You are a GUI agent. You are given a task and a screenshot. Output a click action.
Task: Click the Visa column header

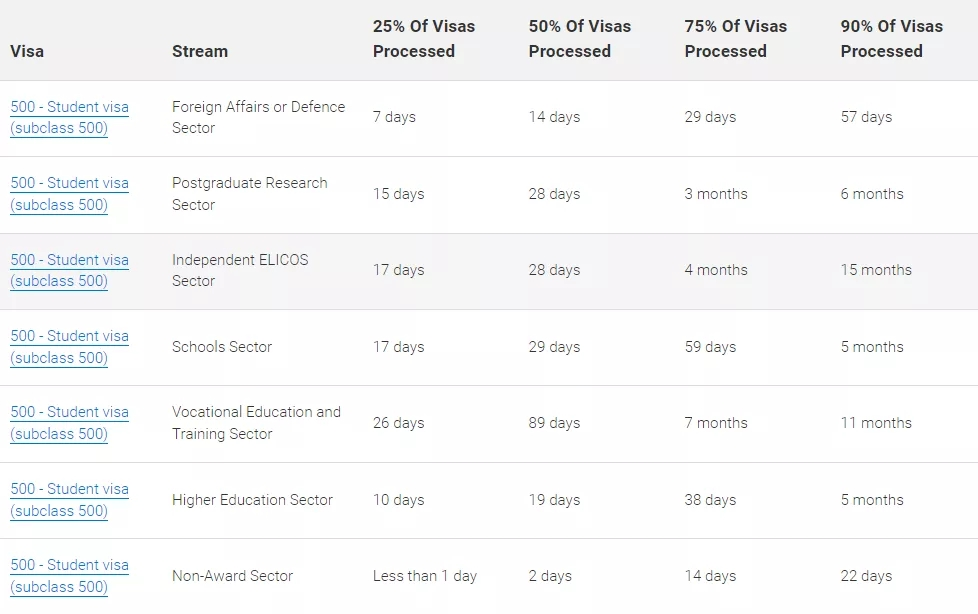pyautogui.click(x=27, y=51)
